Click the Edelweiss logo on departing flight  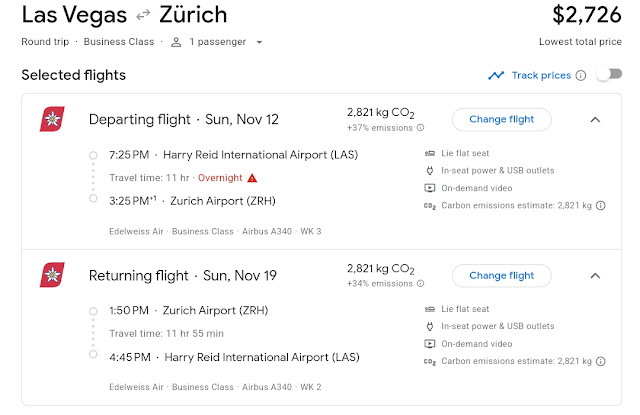coord(51,119)
